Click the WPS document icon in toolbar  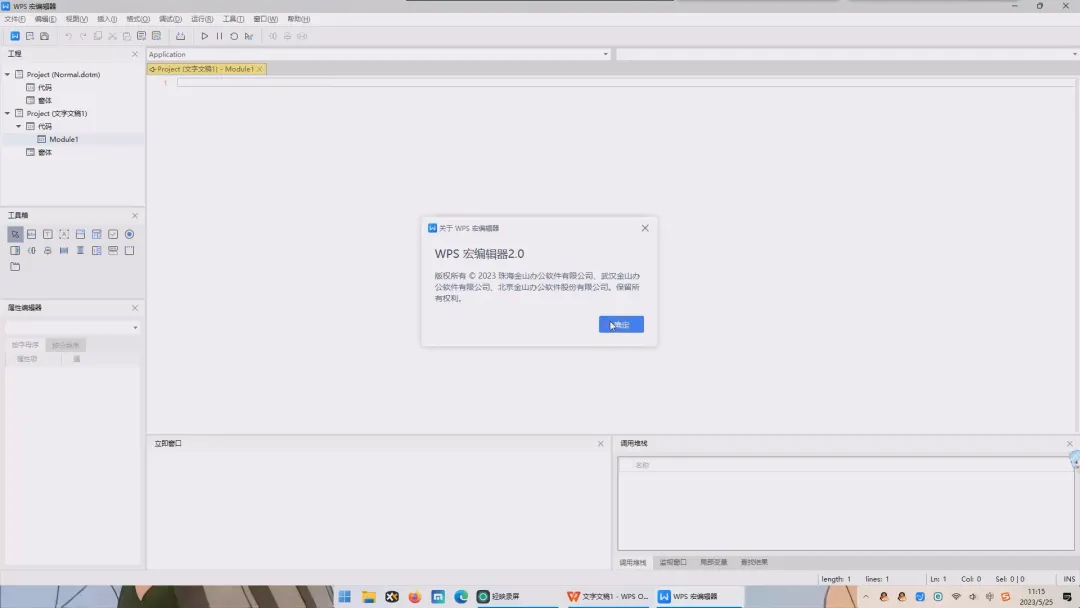pos(14,36)
